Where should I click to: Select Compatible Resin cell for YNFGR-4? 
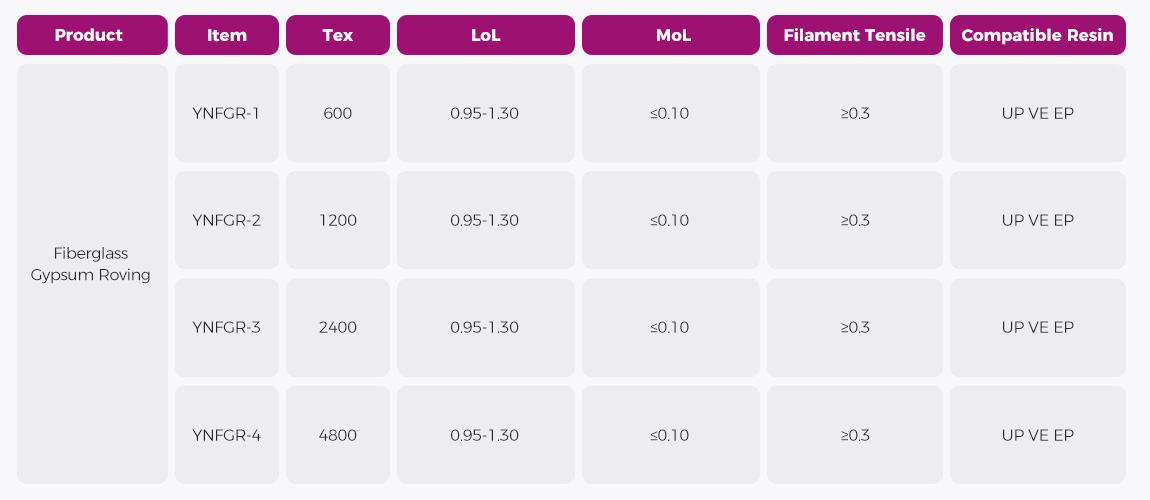[1038, 435]
